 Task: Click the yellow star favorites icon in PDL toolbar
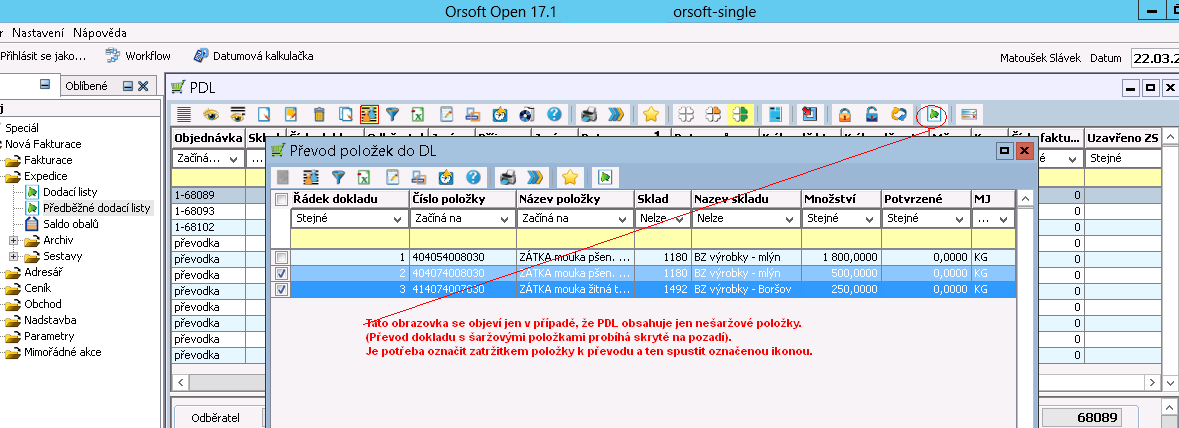tap(650, 114)
